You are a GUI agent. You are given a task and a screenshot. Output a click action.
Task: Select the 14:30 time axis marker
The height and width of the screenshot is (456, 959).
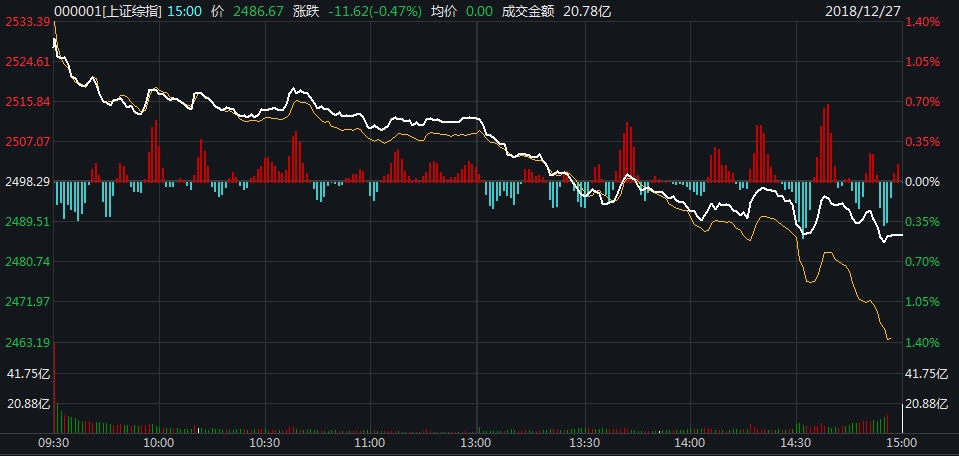tap(795, 442)
